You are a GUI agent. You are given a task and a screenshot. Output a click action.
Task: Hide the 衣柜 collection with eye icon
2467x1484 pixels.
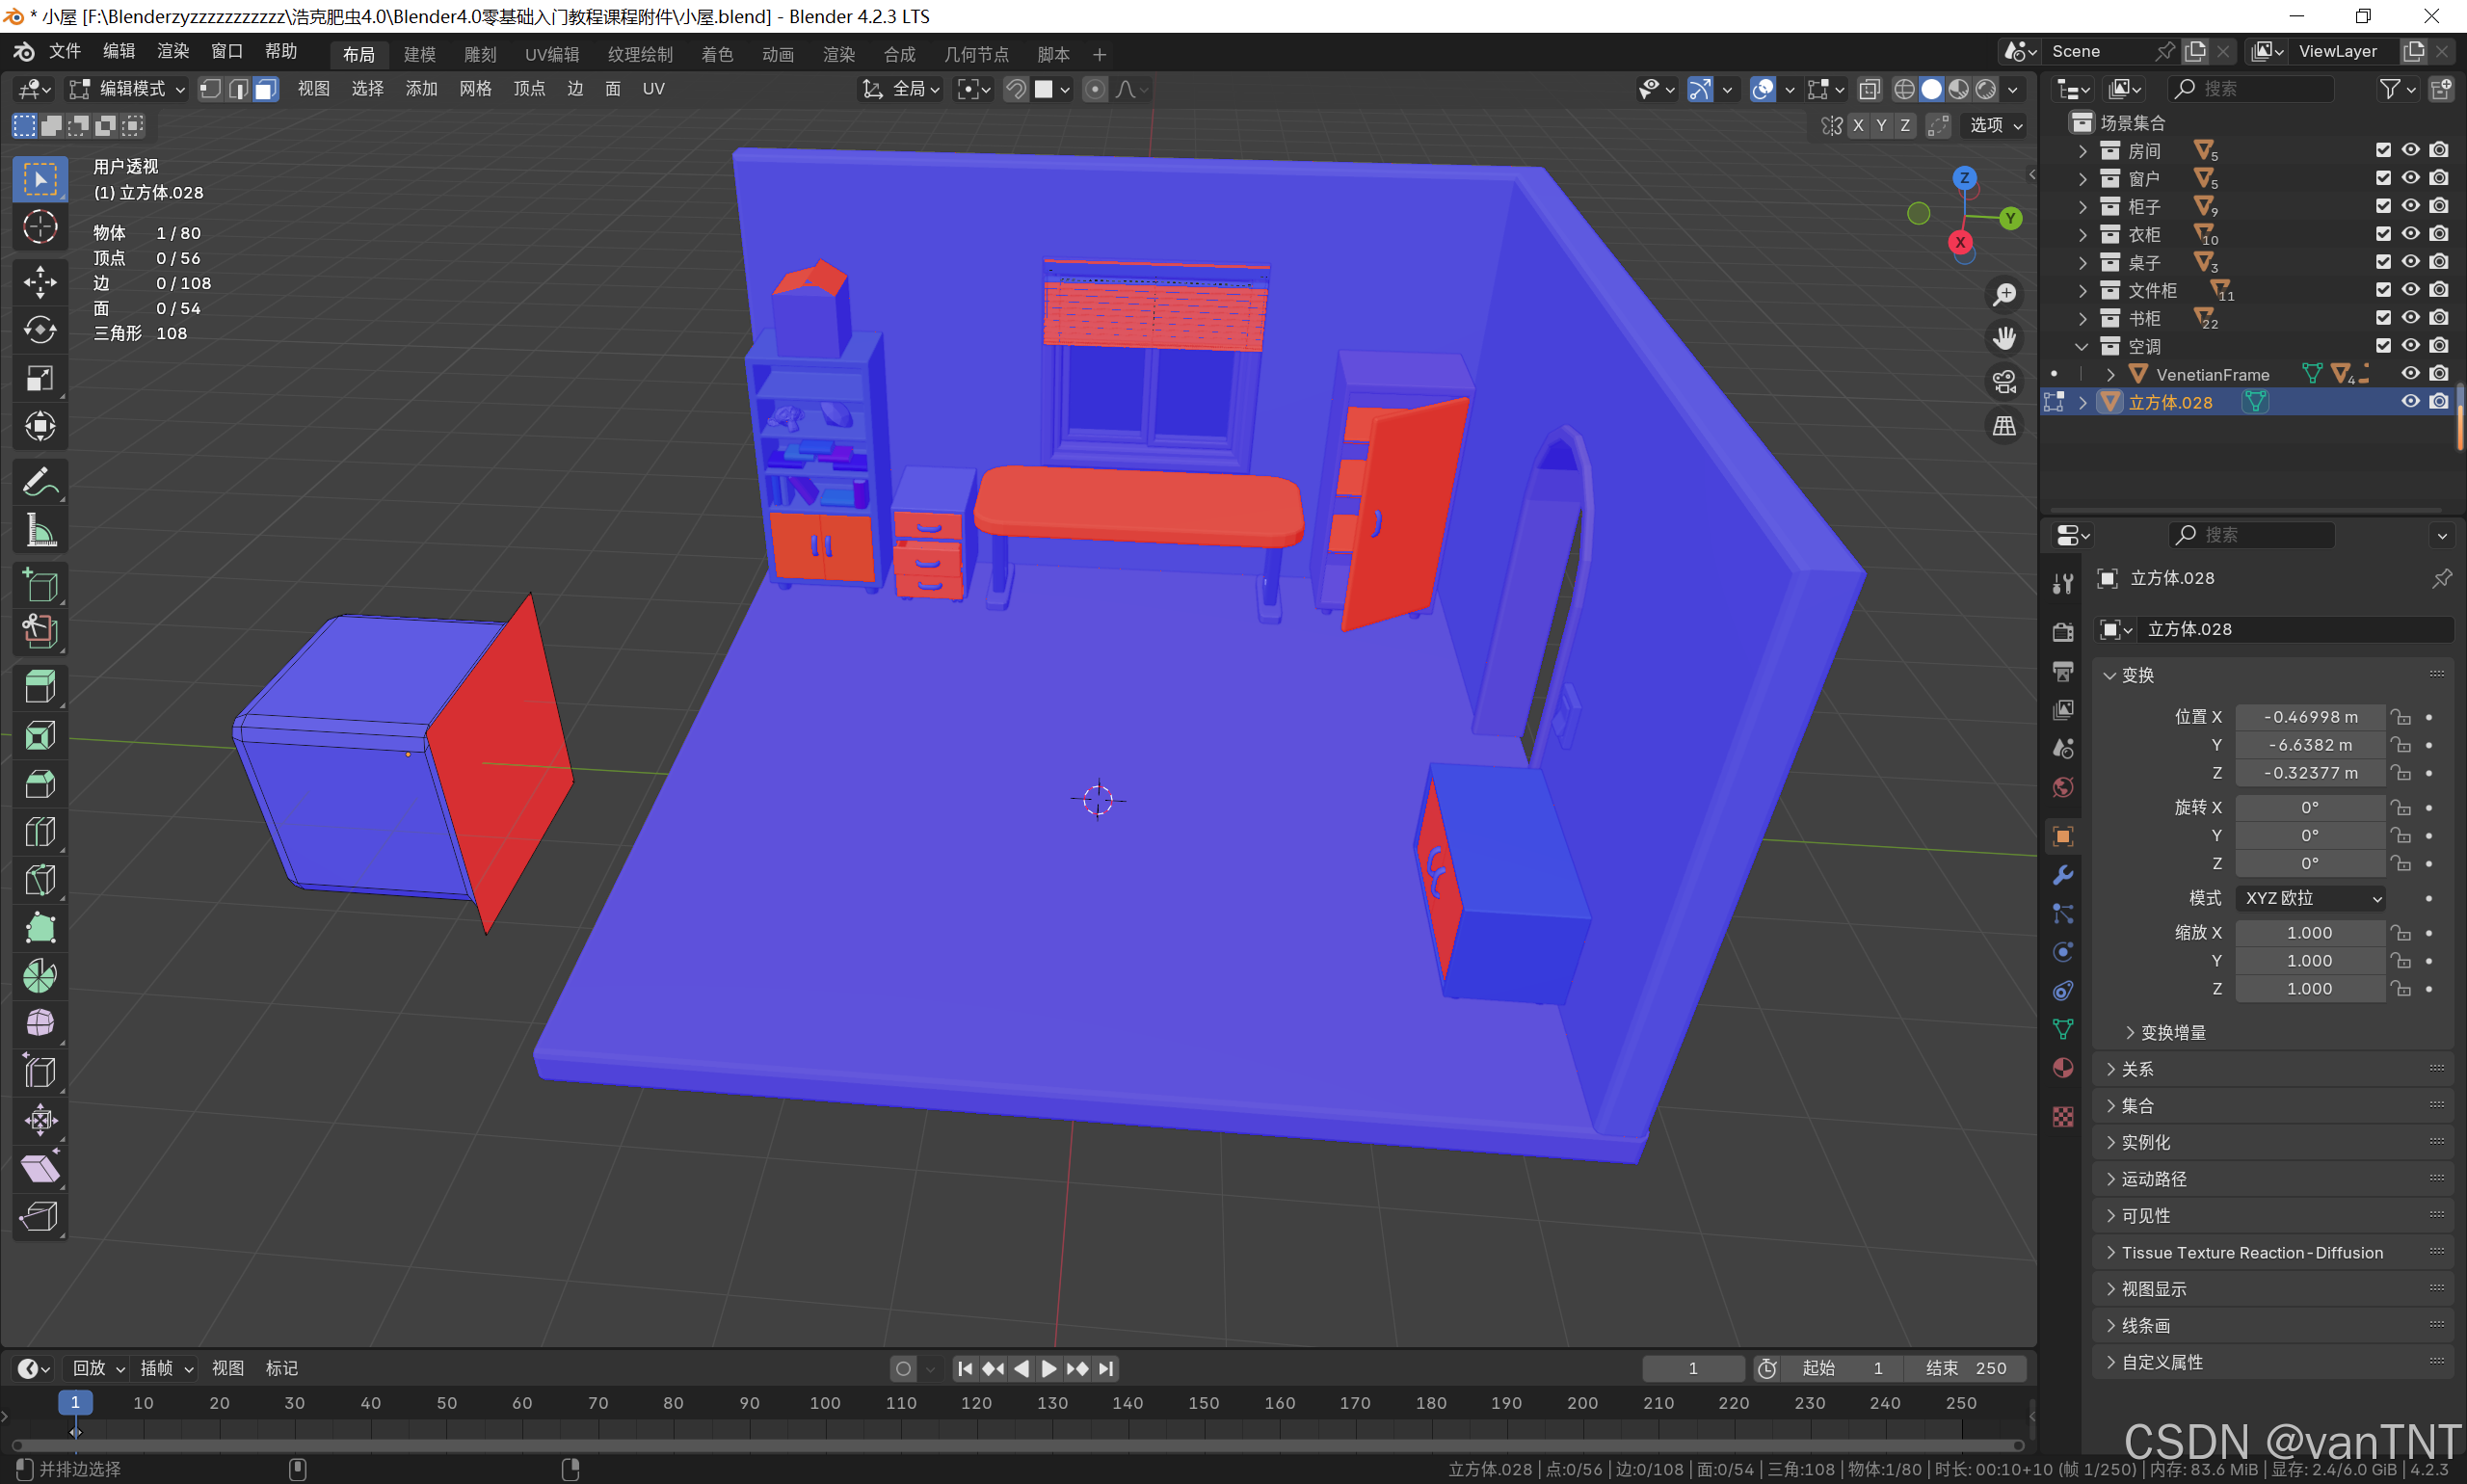[x=2411, y=234]
